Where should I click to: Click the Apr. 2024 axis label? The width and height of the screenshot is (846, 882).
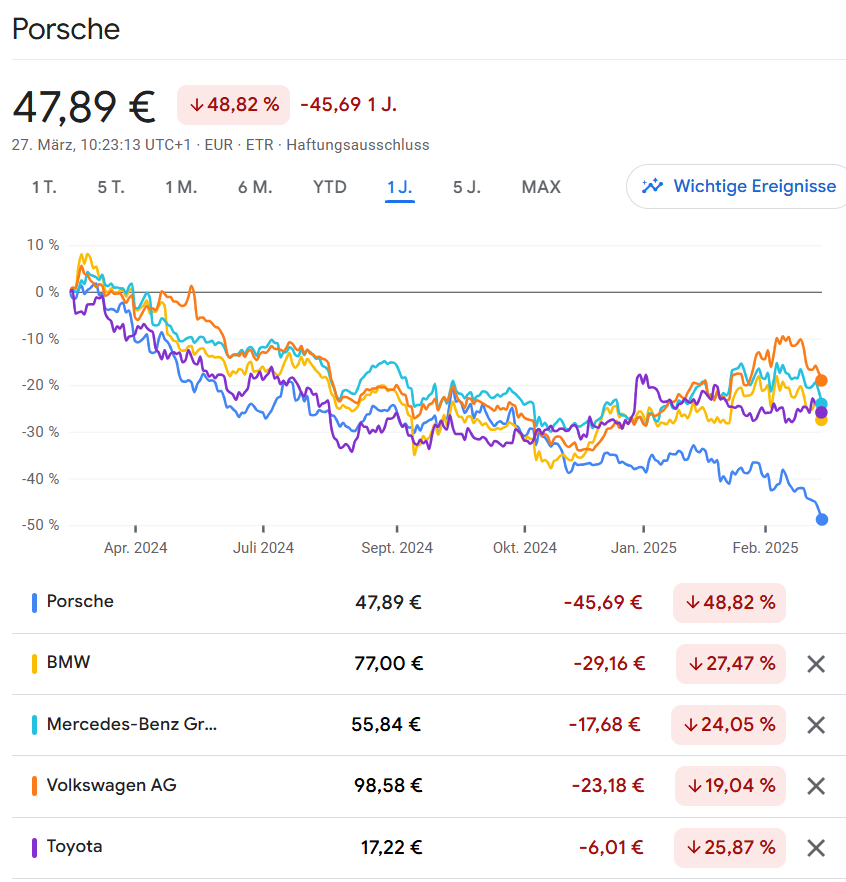click(x=136, y=548)
